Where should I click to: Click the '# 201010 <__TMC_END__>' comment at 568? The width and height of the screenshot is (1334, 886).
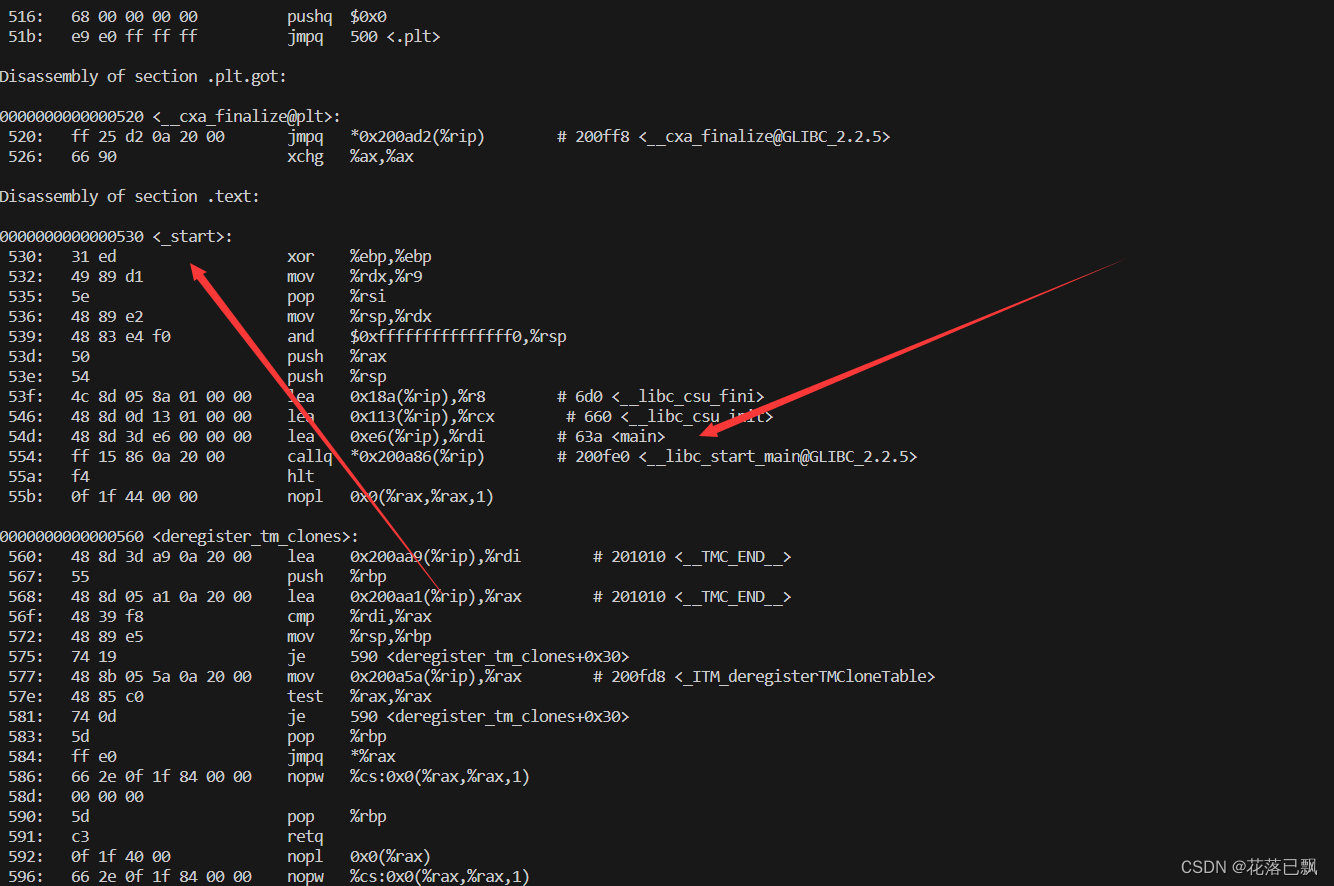click(692, 597)
